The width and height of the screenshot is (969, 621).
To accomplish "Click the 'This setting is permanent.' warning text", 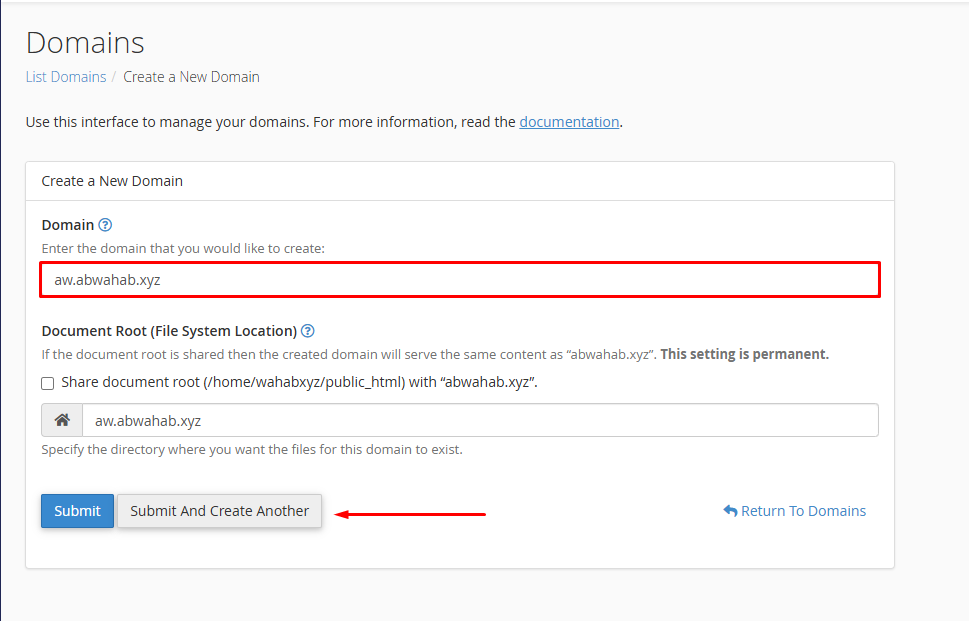I will [744, 354].
